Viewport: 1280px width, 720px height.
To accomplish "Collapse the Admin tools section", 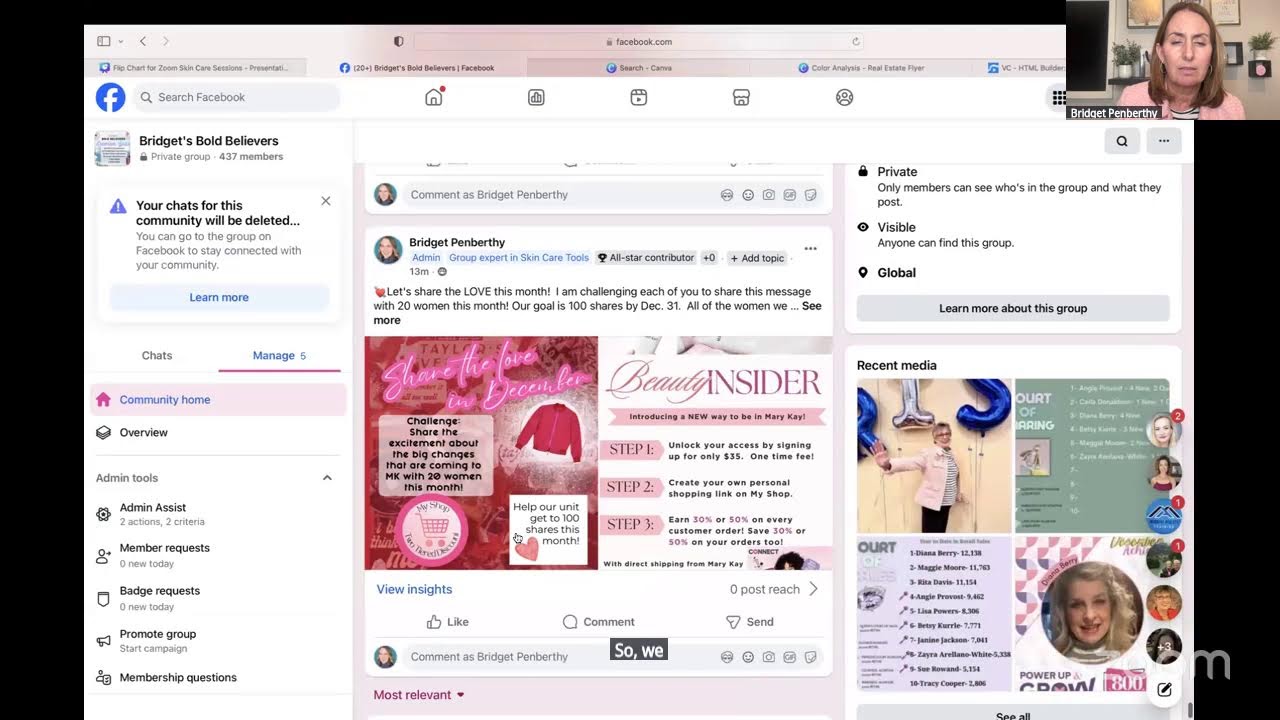I will pos(327,478).
